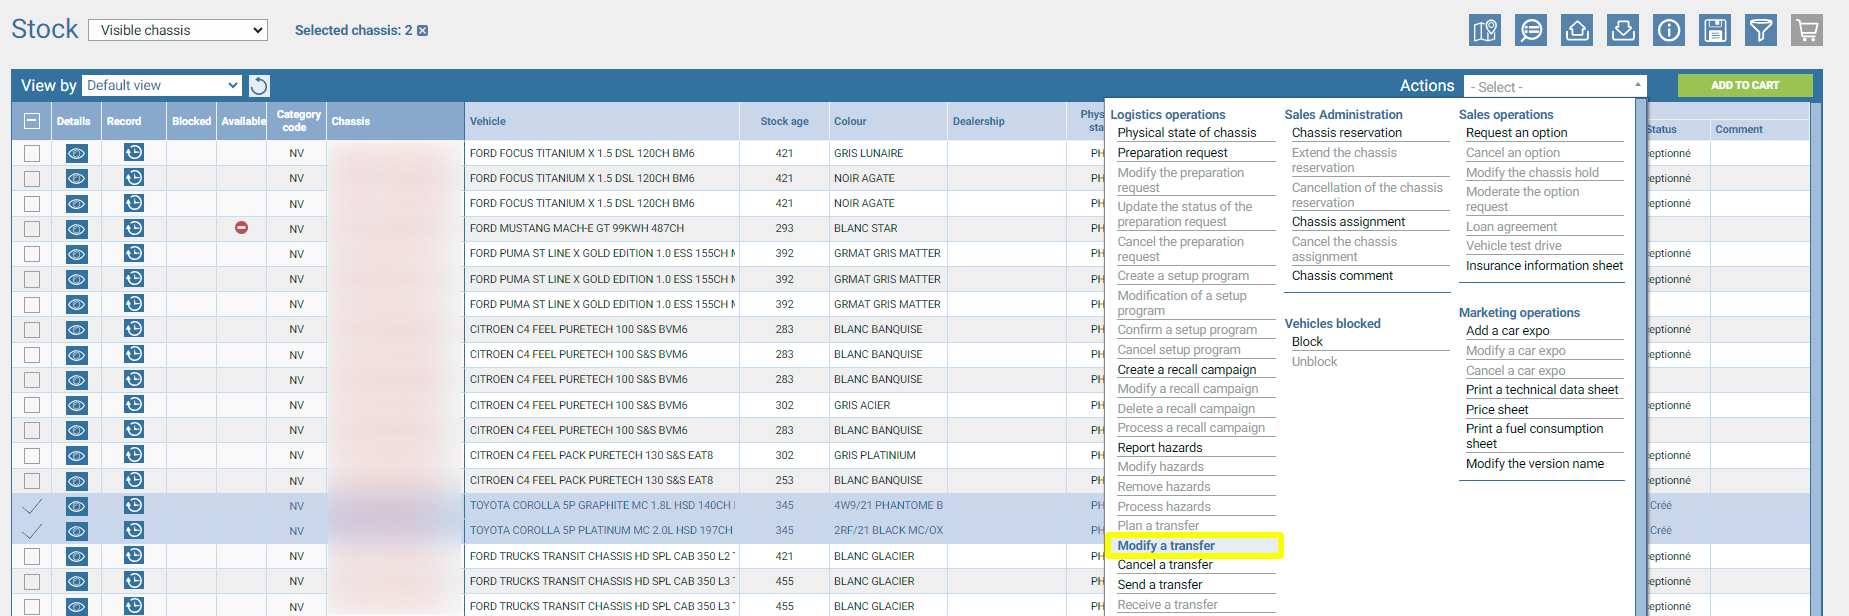Image resolution: width=1849 pixels, height=616 pixels.
Task: Open record history for Focus GRIS LUNAIRE row
Action: tap(134, 152)
